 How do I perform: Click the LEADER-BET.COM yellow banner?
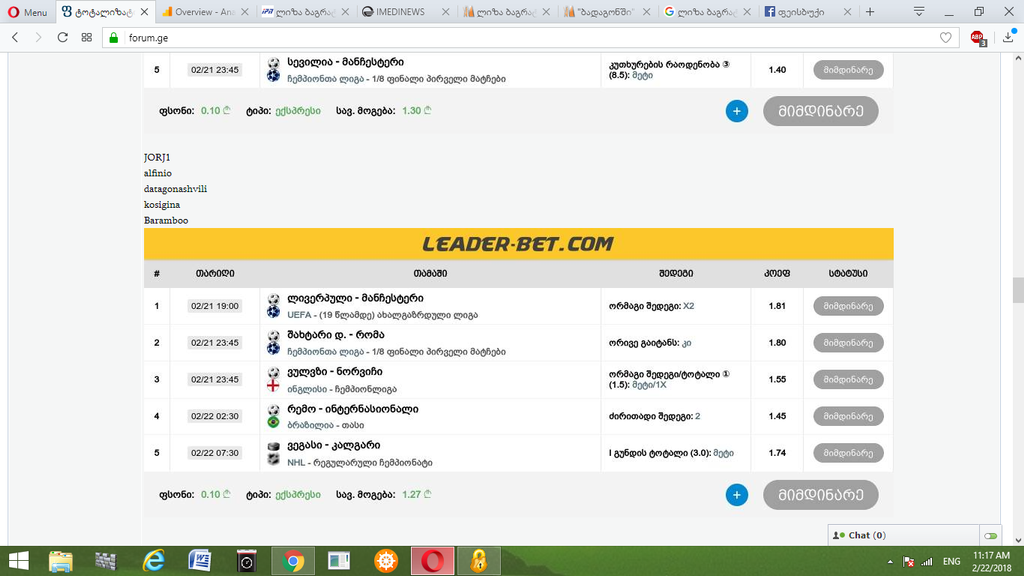[519, 244]
